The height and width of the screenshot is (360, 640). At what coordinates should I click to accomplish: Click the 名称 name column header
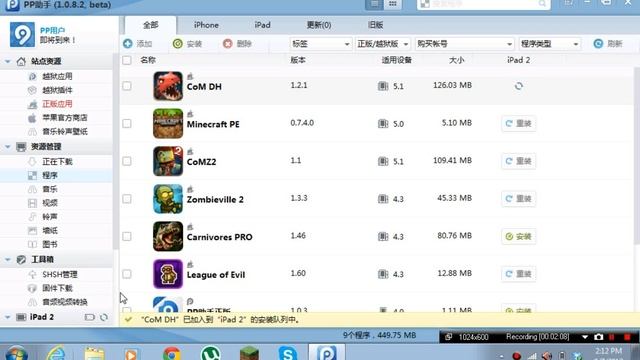tap(148, 60)
